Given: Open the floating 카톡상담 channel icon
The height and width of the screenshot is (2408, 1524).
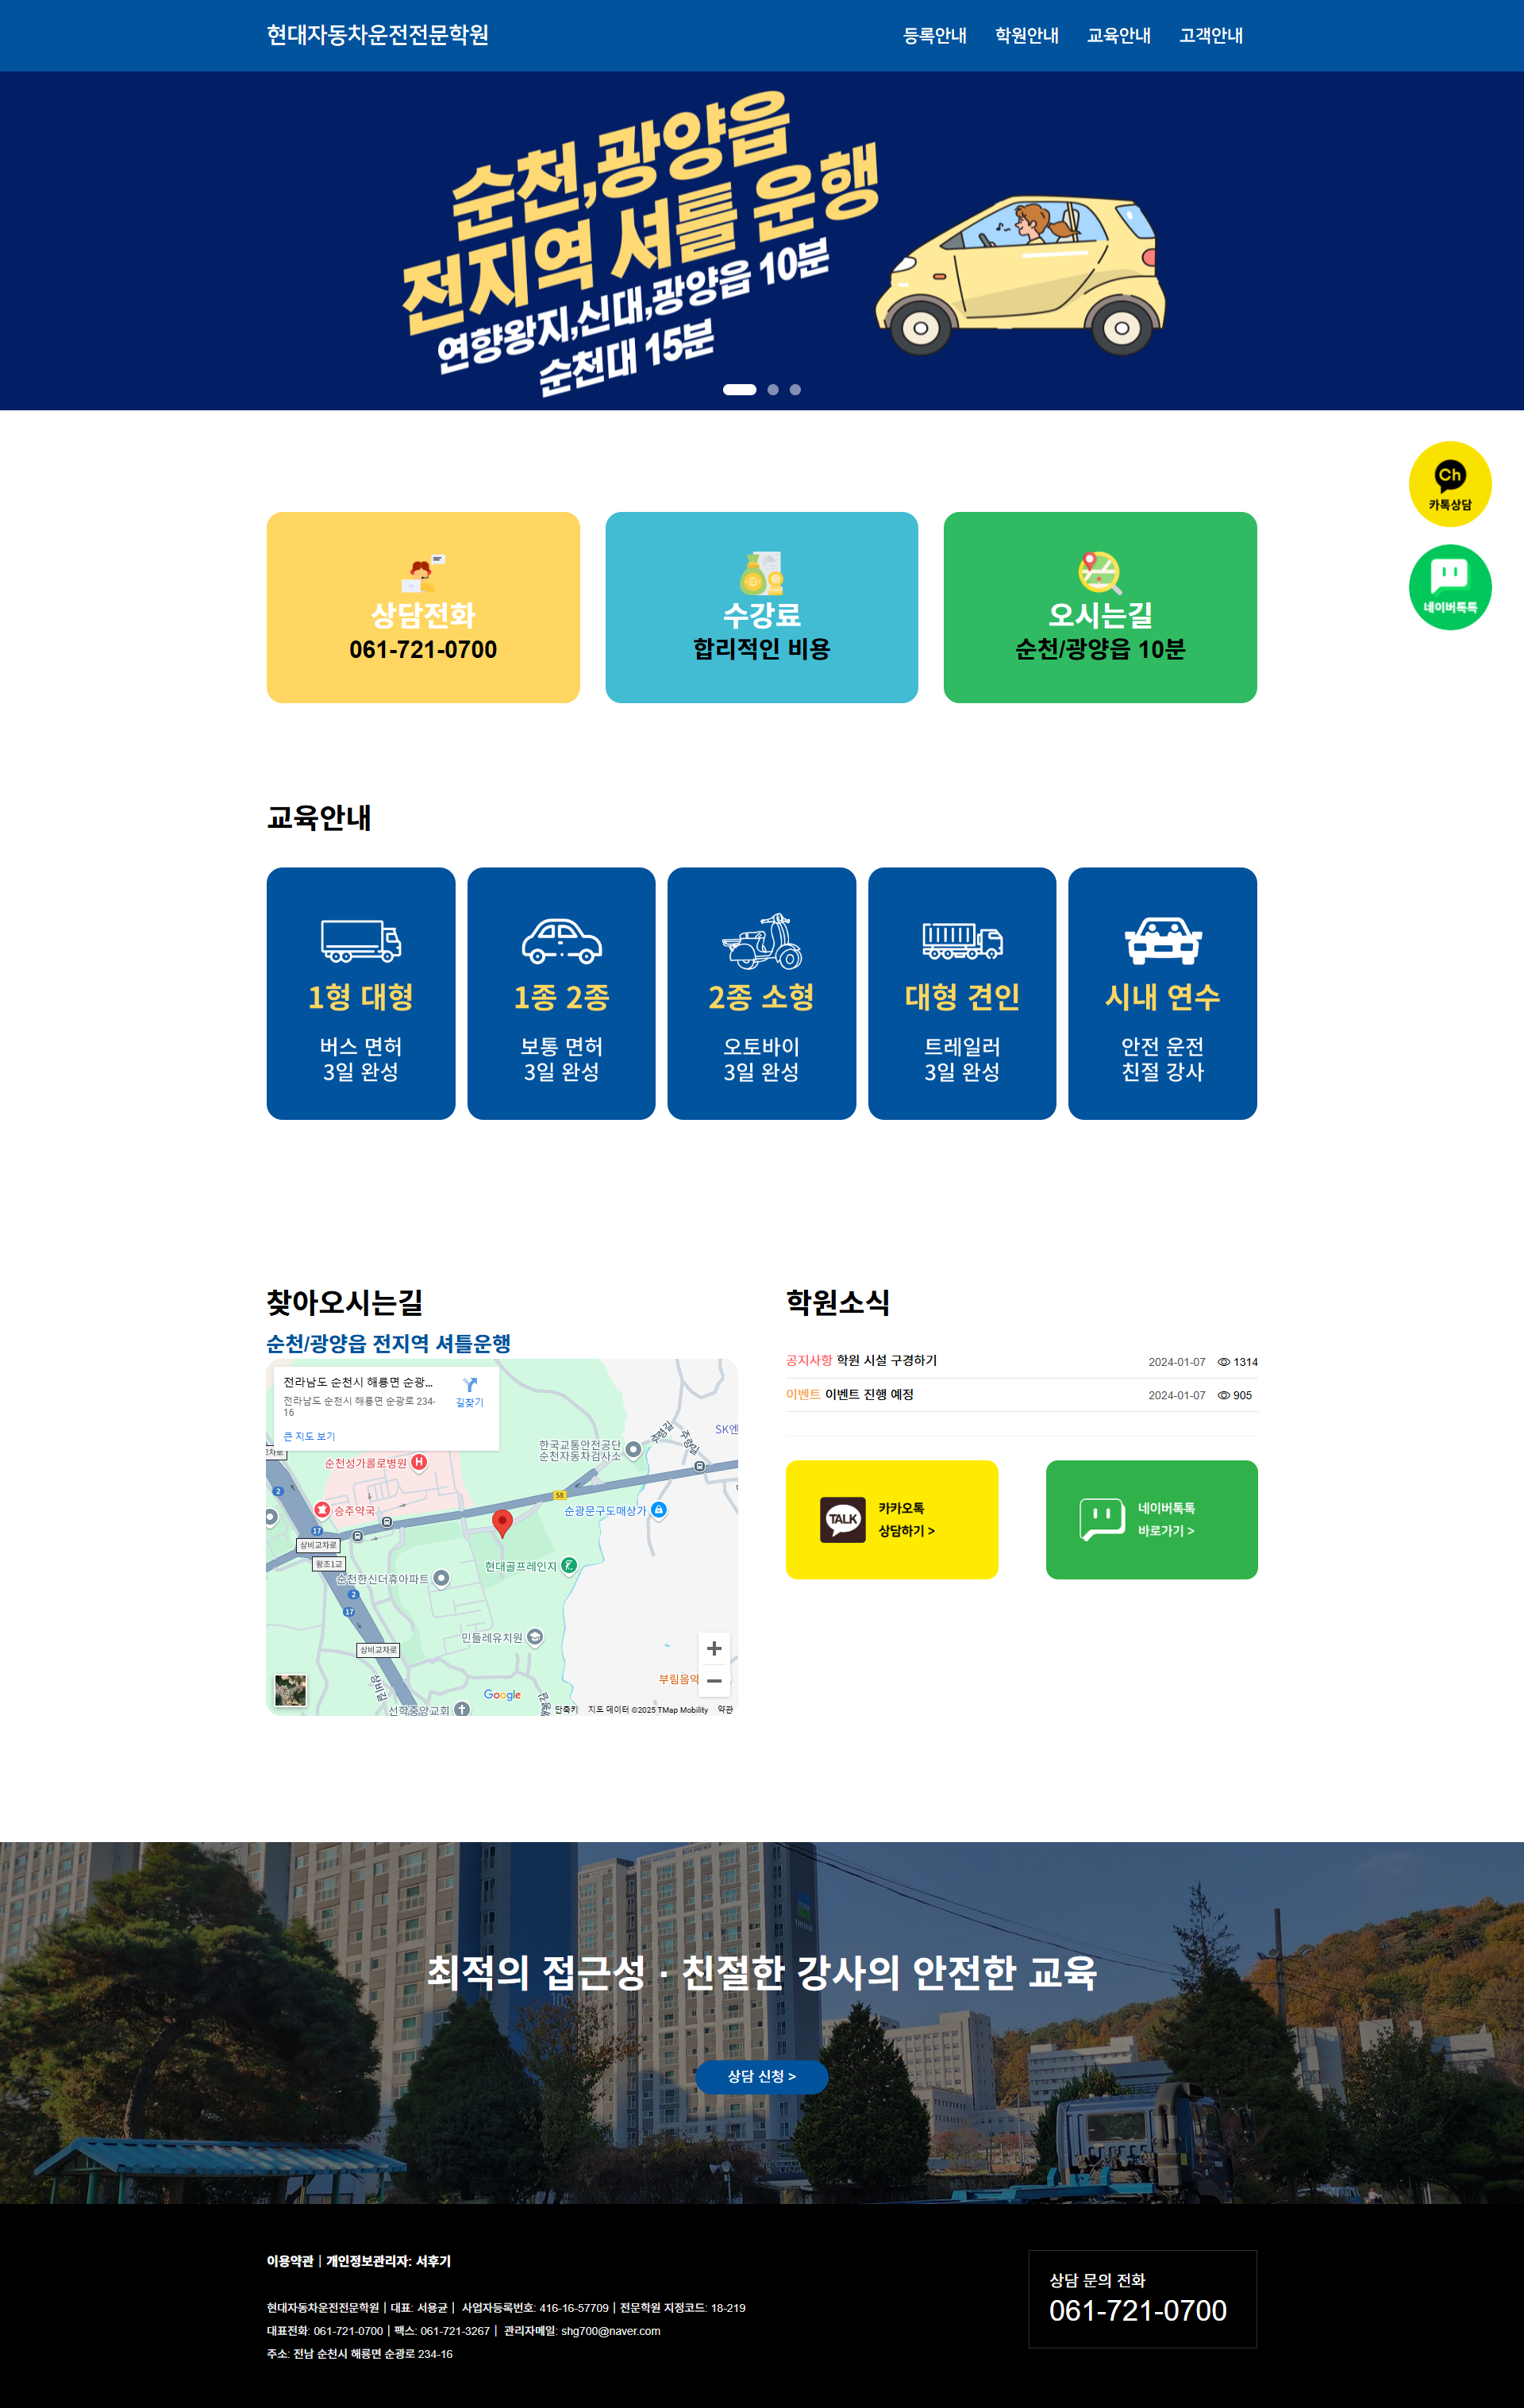Looking at the screenshot, I should pyautogui.click(x=1450, y=484).
